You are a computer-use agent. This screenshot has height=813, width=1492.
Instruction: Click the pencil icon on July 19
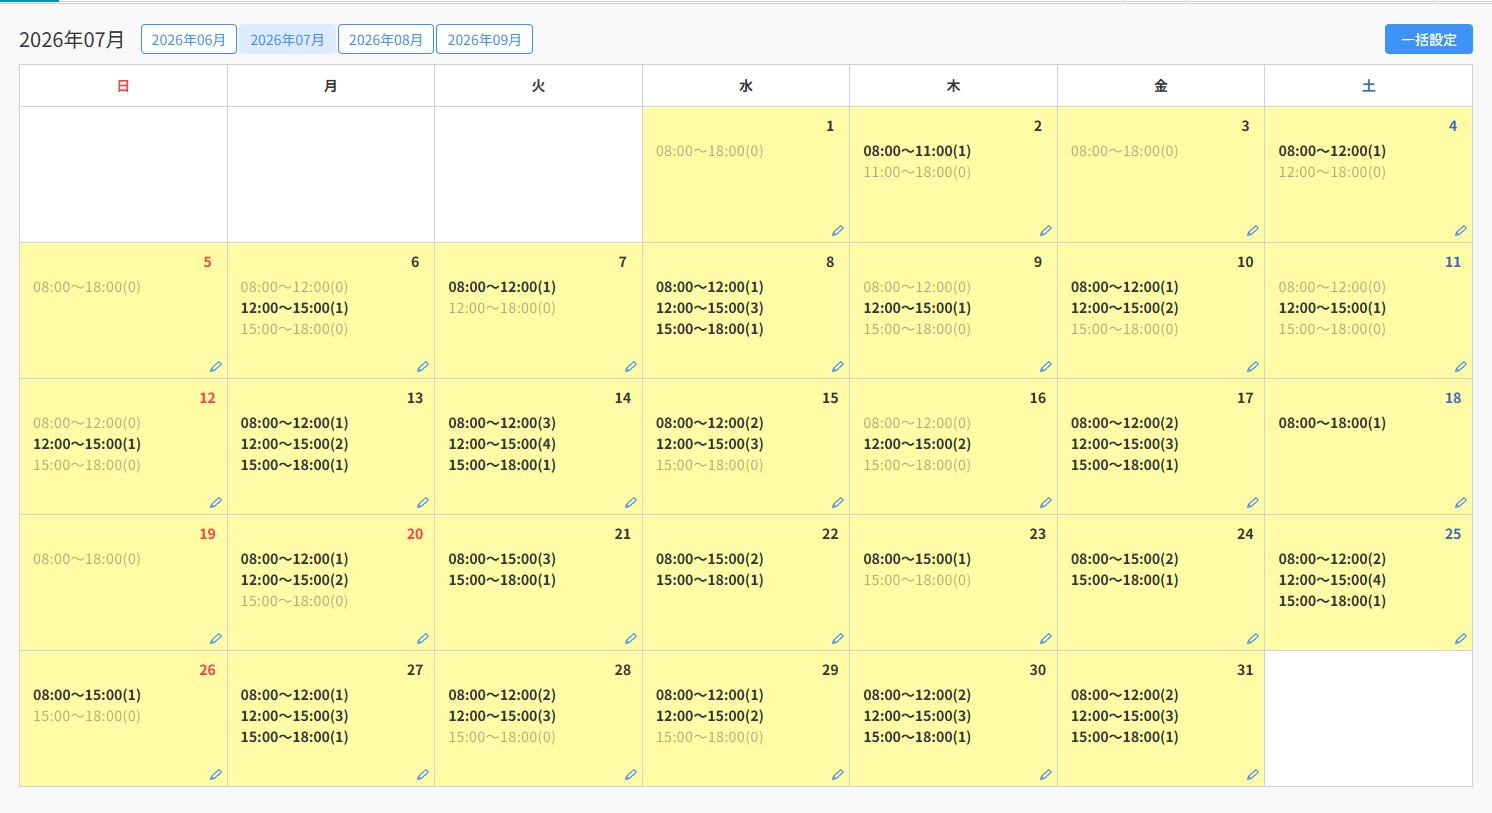click(x=216, y=639)
